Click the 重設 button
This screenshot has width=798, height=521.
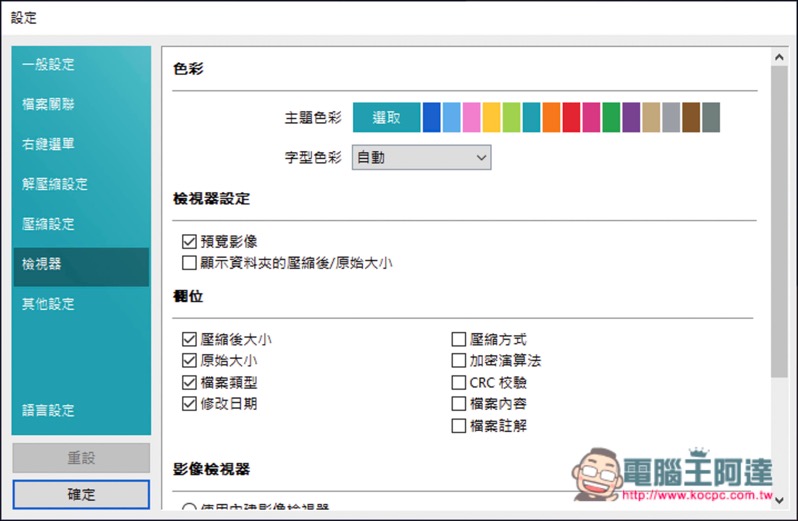point(81,458)
